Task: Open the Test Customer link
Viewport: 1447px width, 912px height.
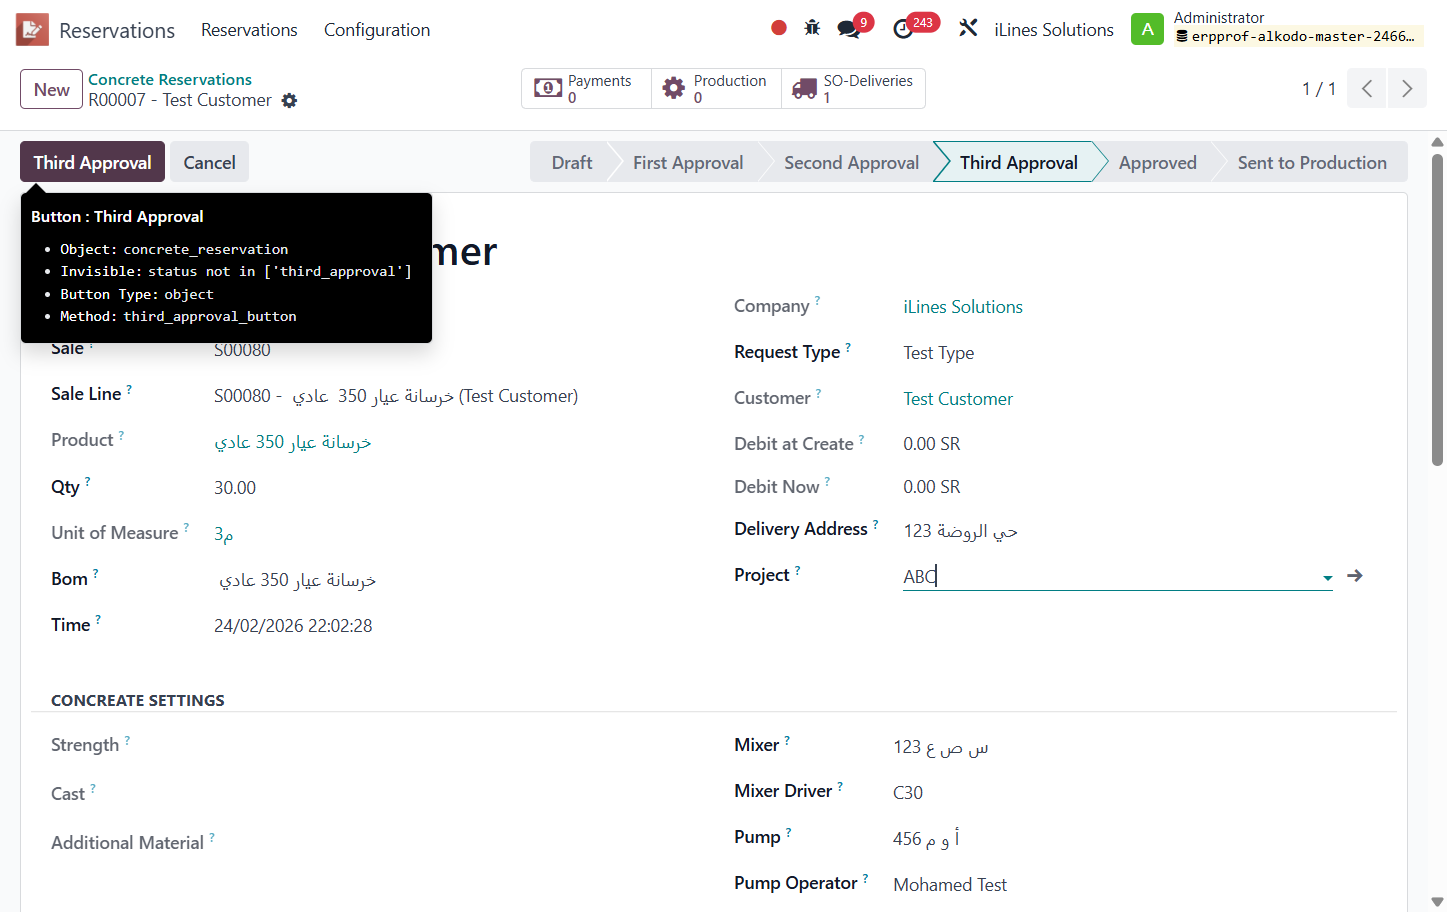Action: [957, 399]
